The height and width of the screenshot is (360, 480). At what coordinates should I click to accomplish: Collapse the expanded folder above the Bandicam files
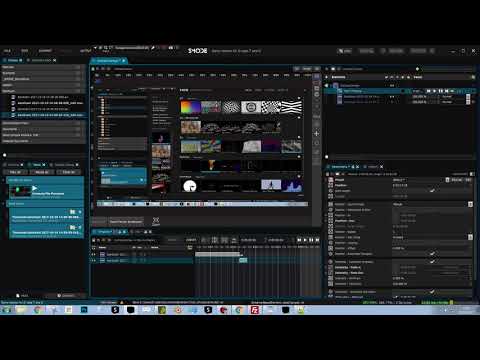(x=43, y=91)
